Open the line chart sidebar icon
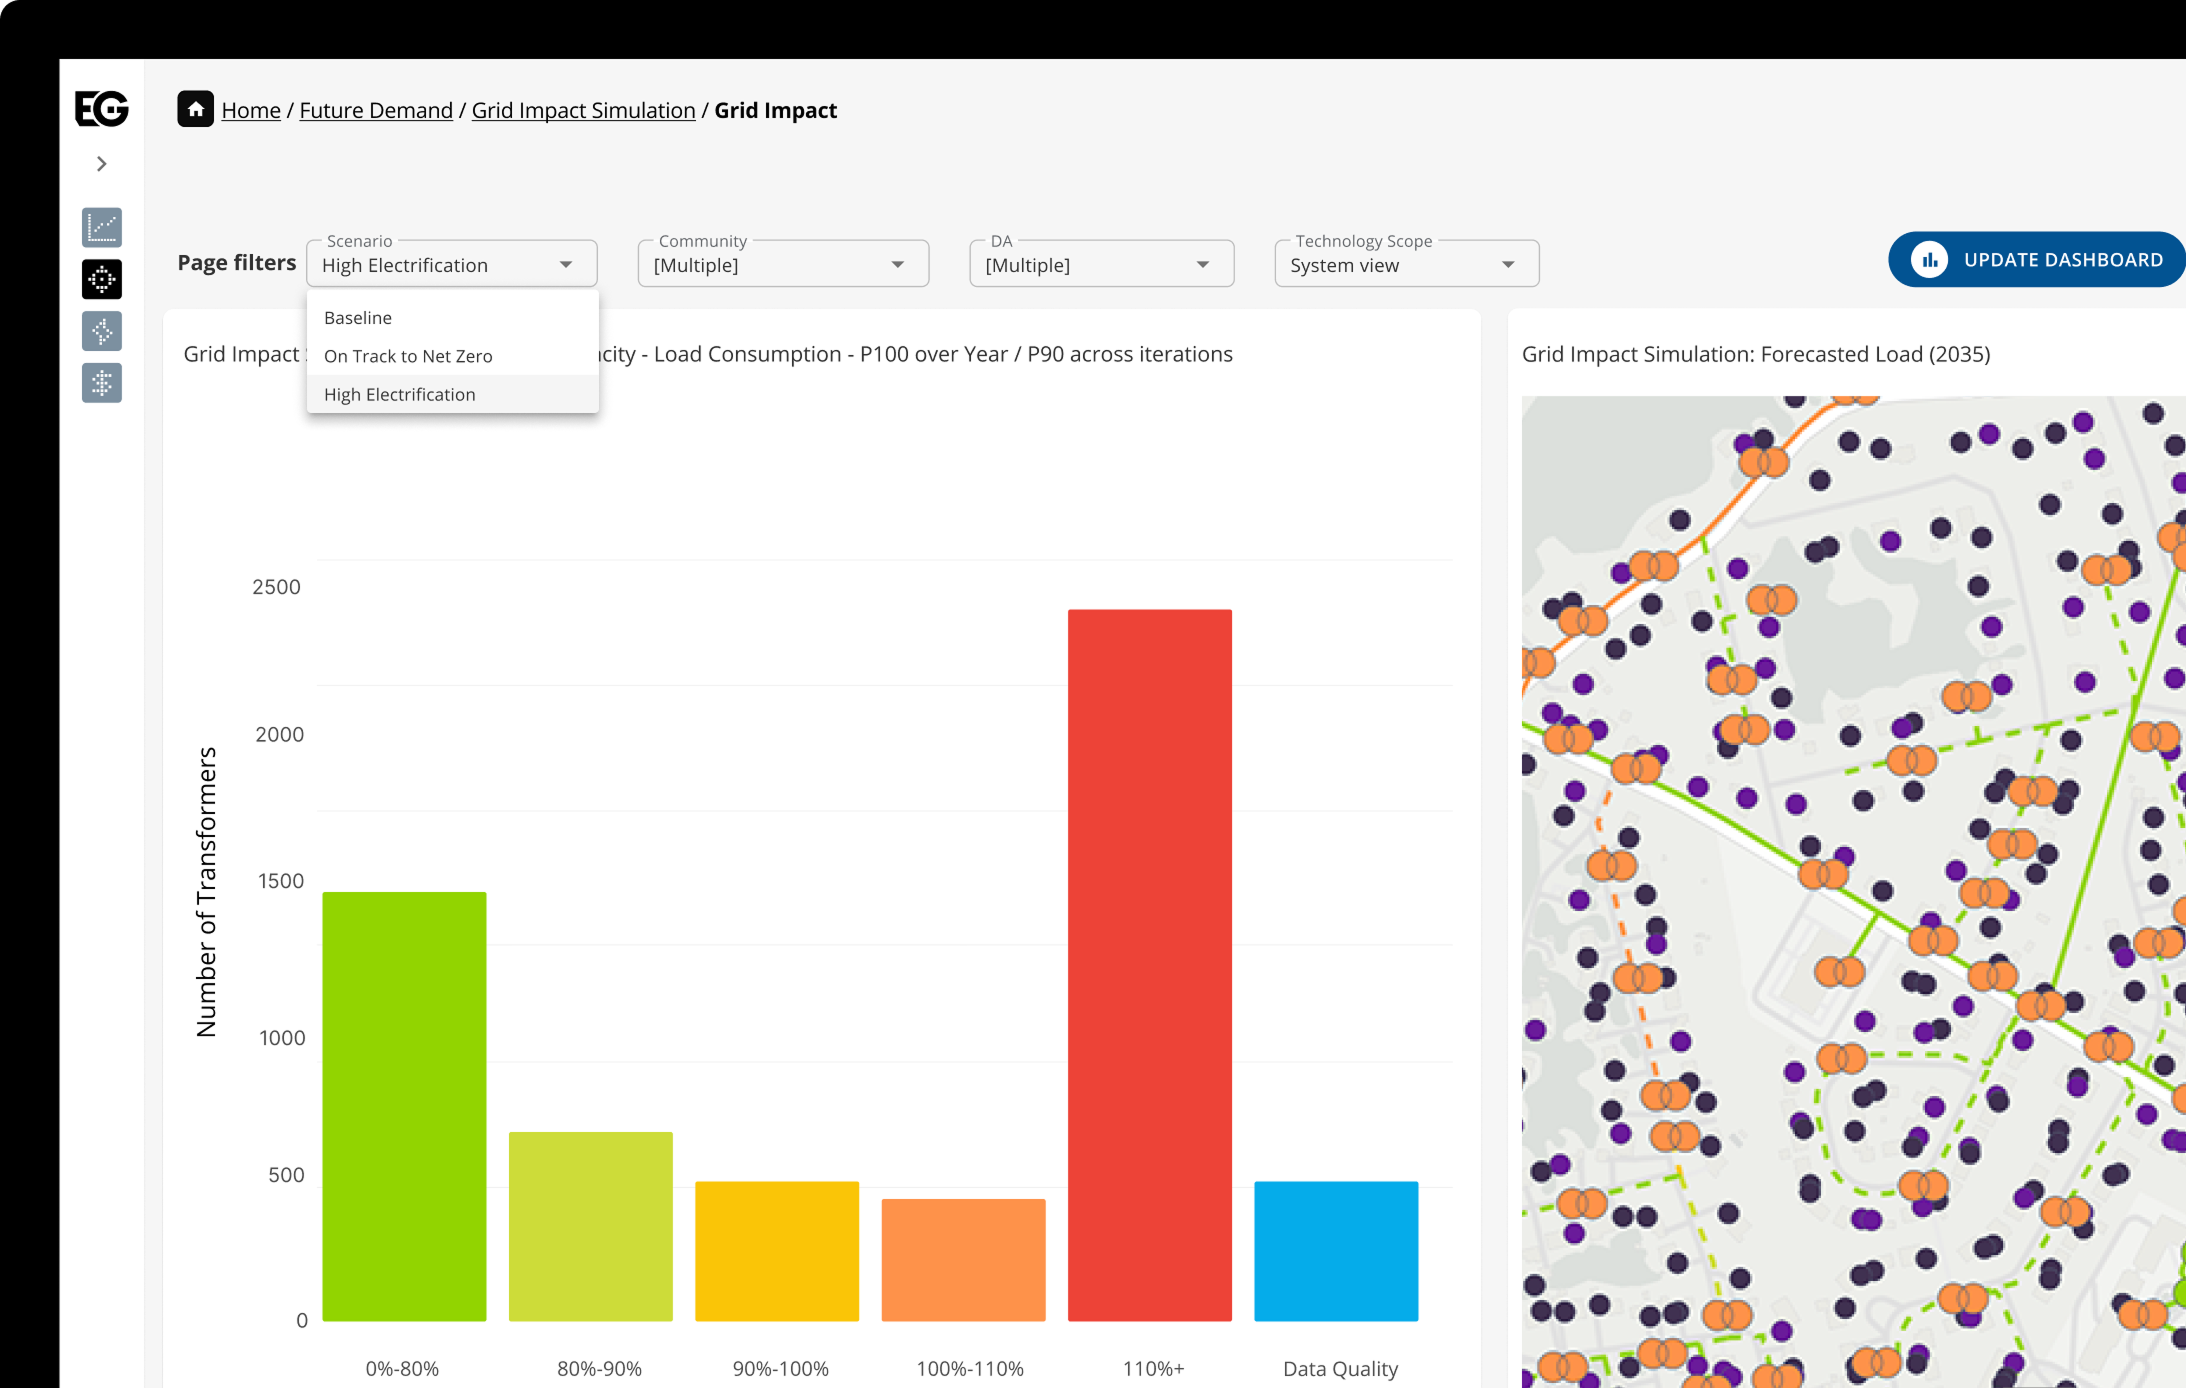2186x1388 pixels. [x=102, y=227]
